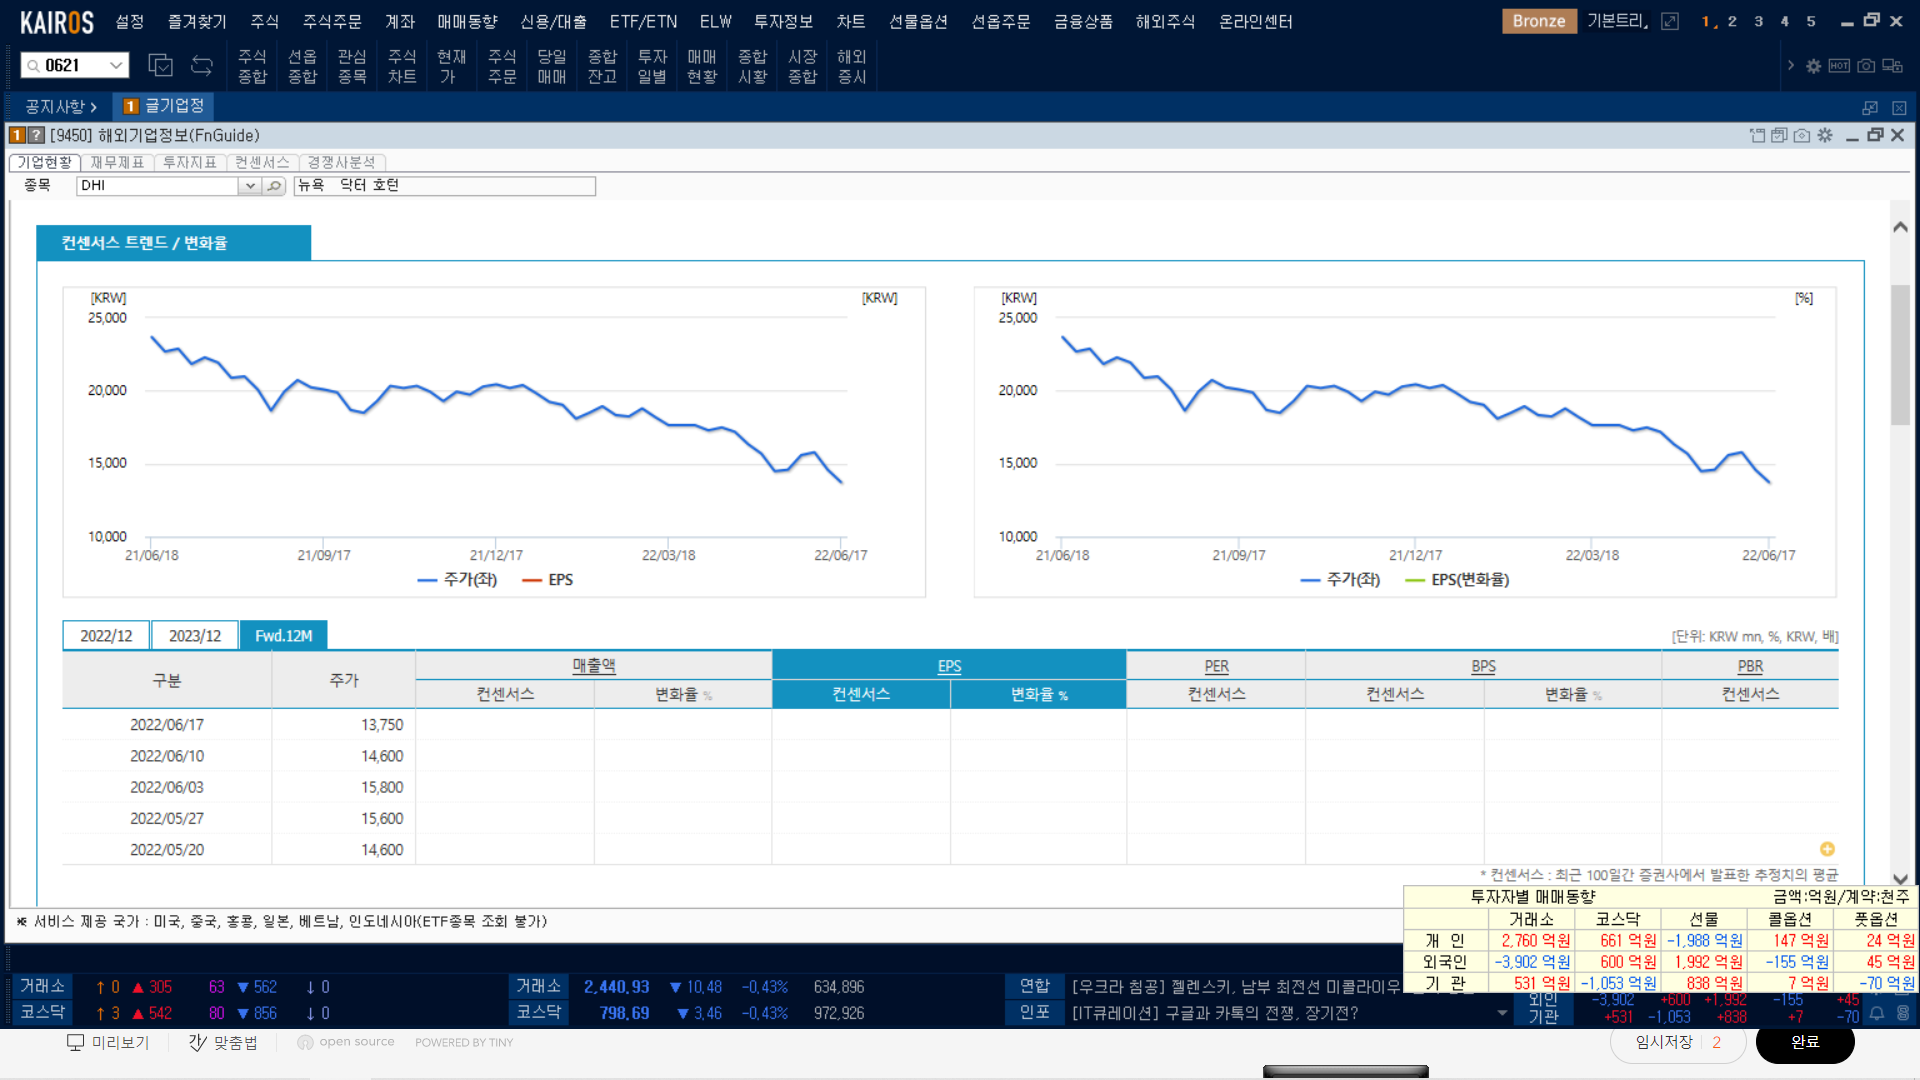This screenshot has width=1920, height=1080.
Task: Click the 매출액 column header link
Action: click(x=593, y=666)
